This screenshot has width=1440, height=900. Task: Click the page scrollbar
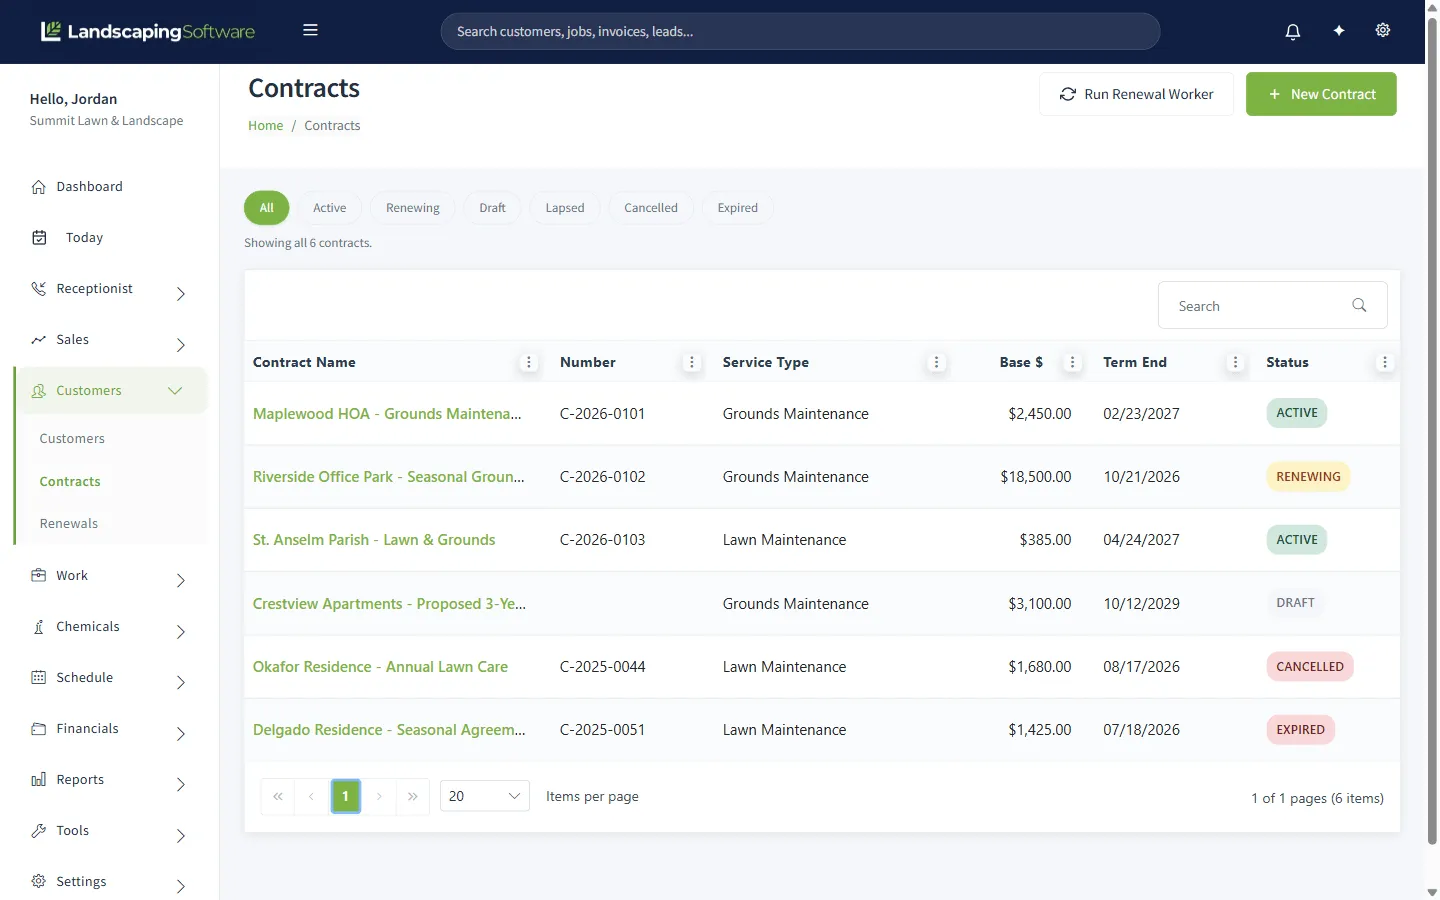point(1432,430)
